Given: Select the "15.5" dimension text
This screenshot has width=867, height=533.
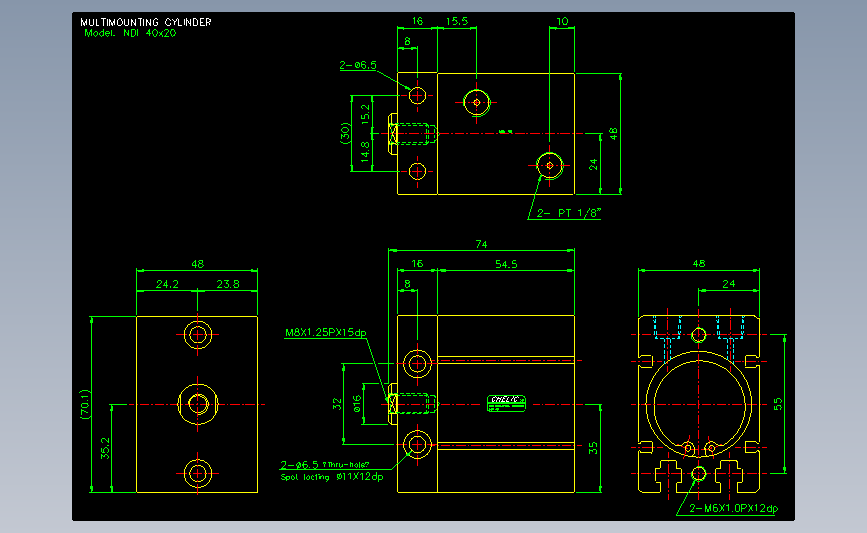Looking at the screenshot, I should 457,22.
